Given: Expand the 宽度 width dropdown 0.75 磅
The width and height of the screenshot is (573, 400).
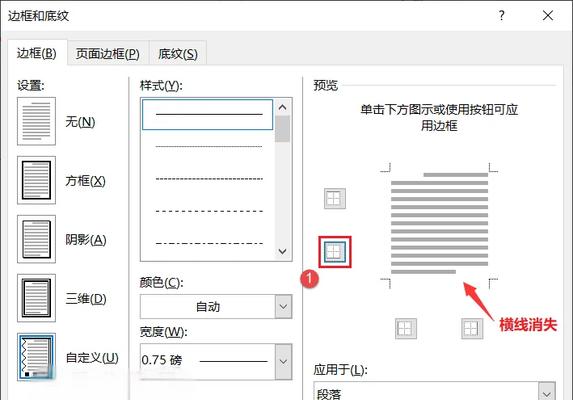Looking at the screenshot, I should (x=216, y=361).
